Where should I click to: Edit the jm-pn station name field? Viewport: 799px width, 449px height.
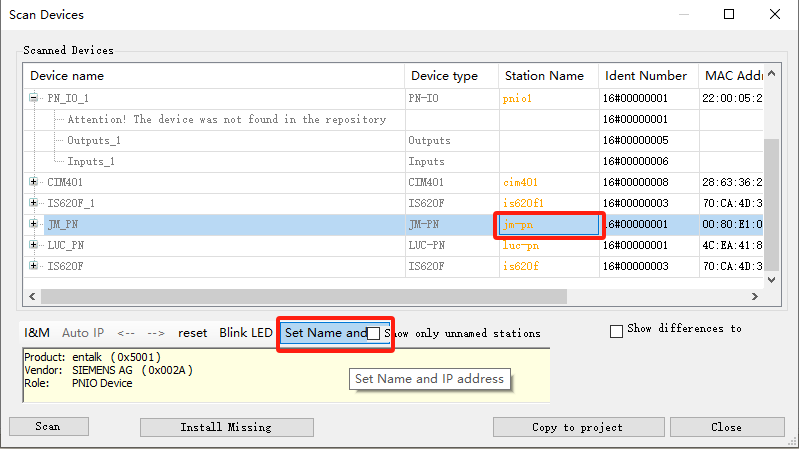pyautogui.click(x=548, y=225)
